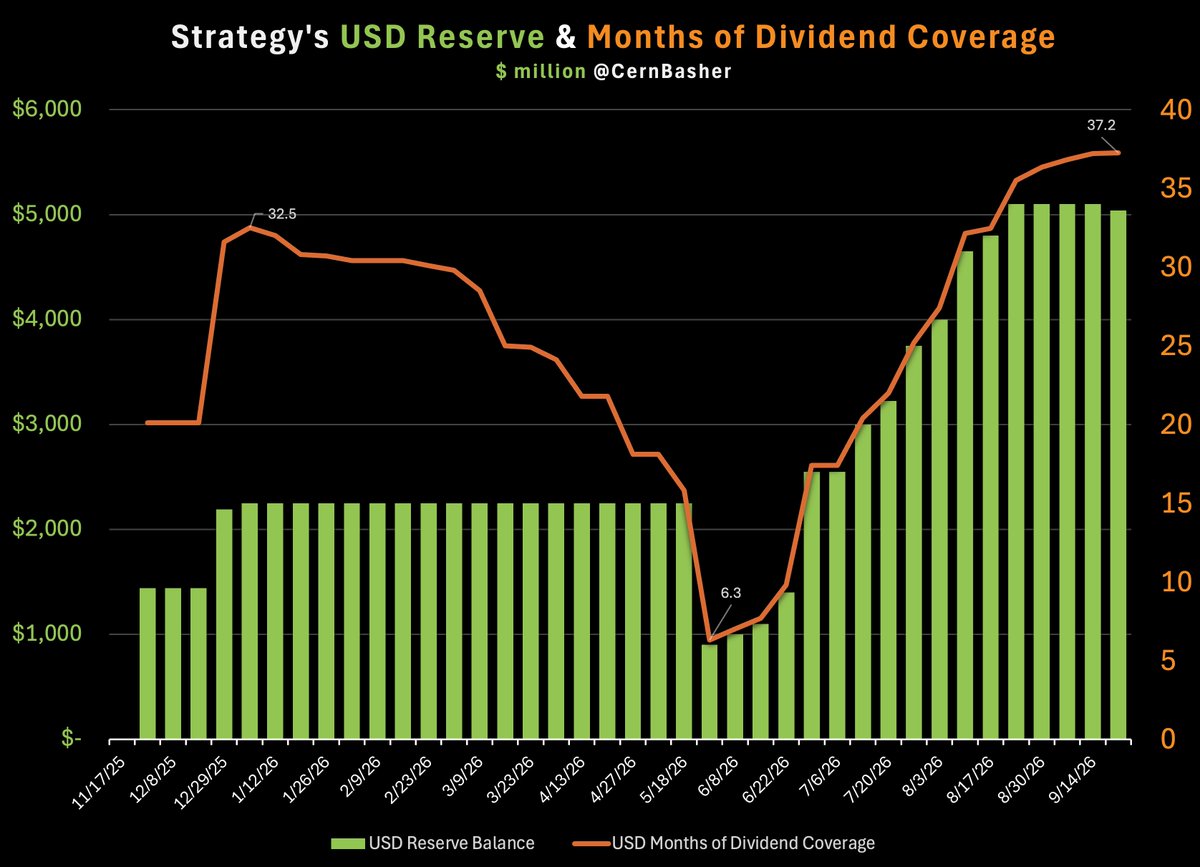
Task: Select the $3,000 left axis label
Action: pyautogui.click(x=47, y=425)
